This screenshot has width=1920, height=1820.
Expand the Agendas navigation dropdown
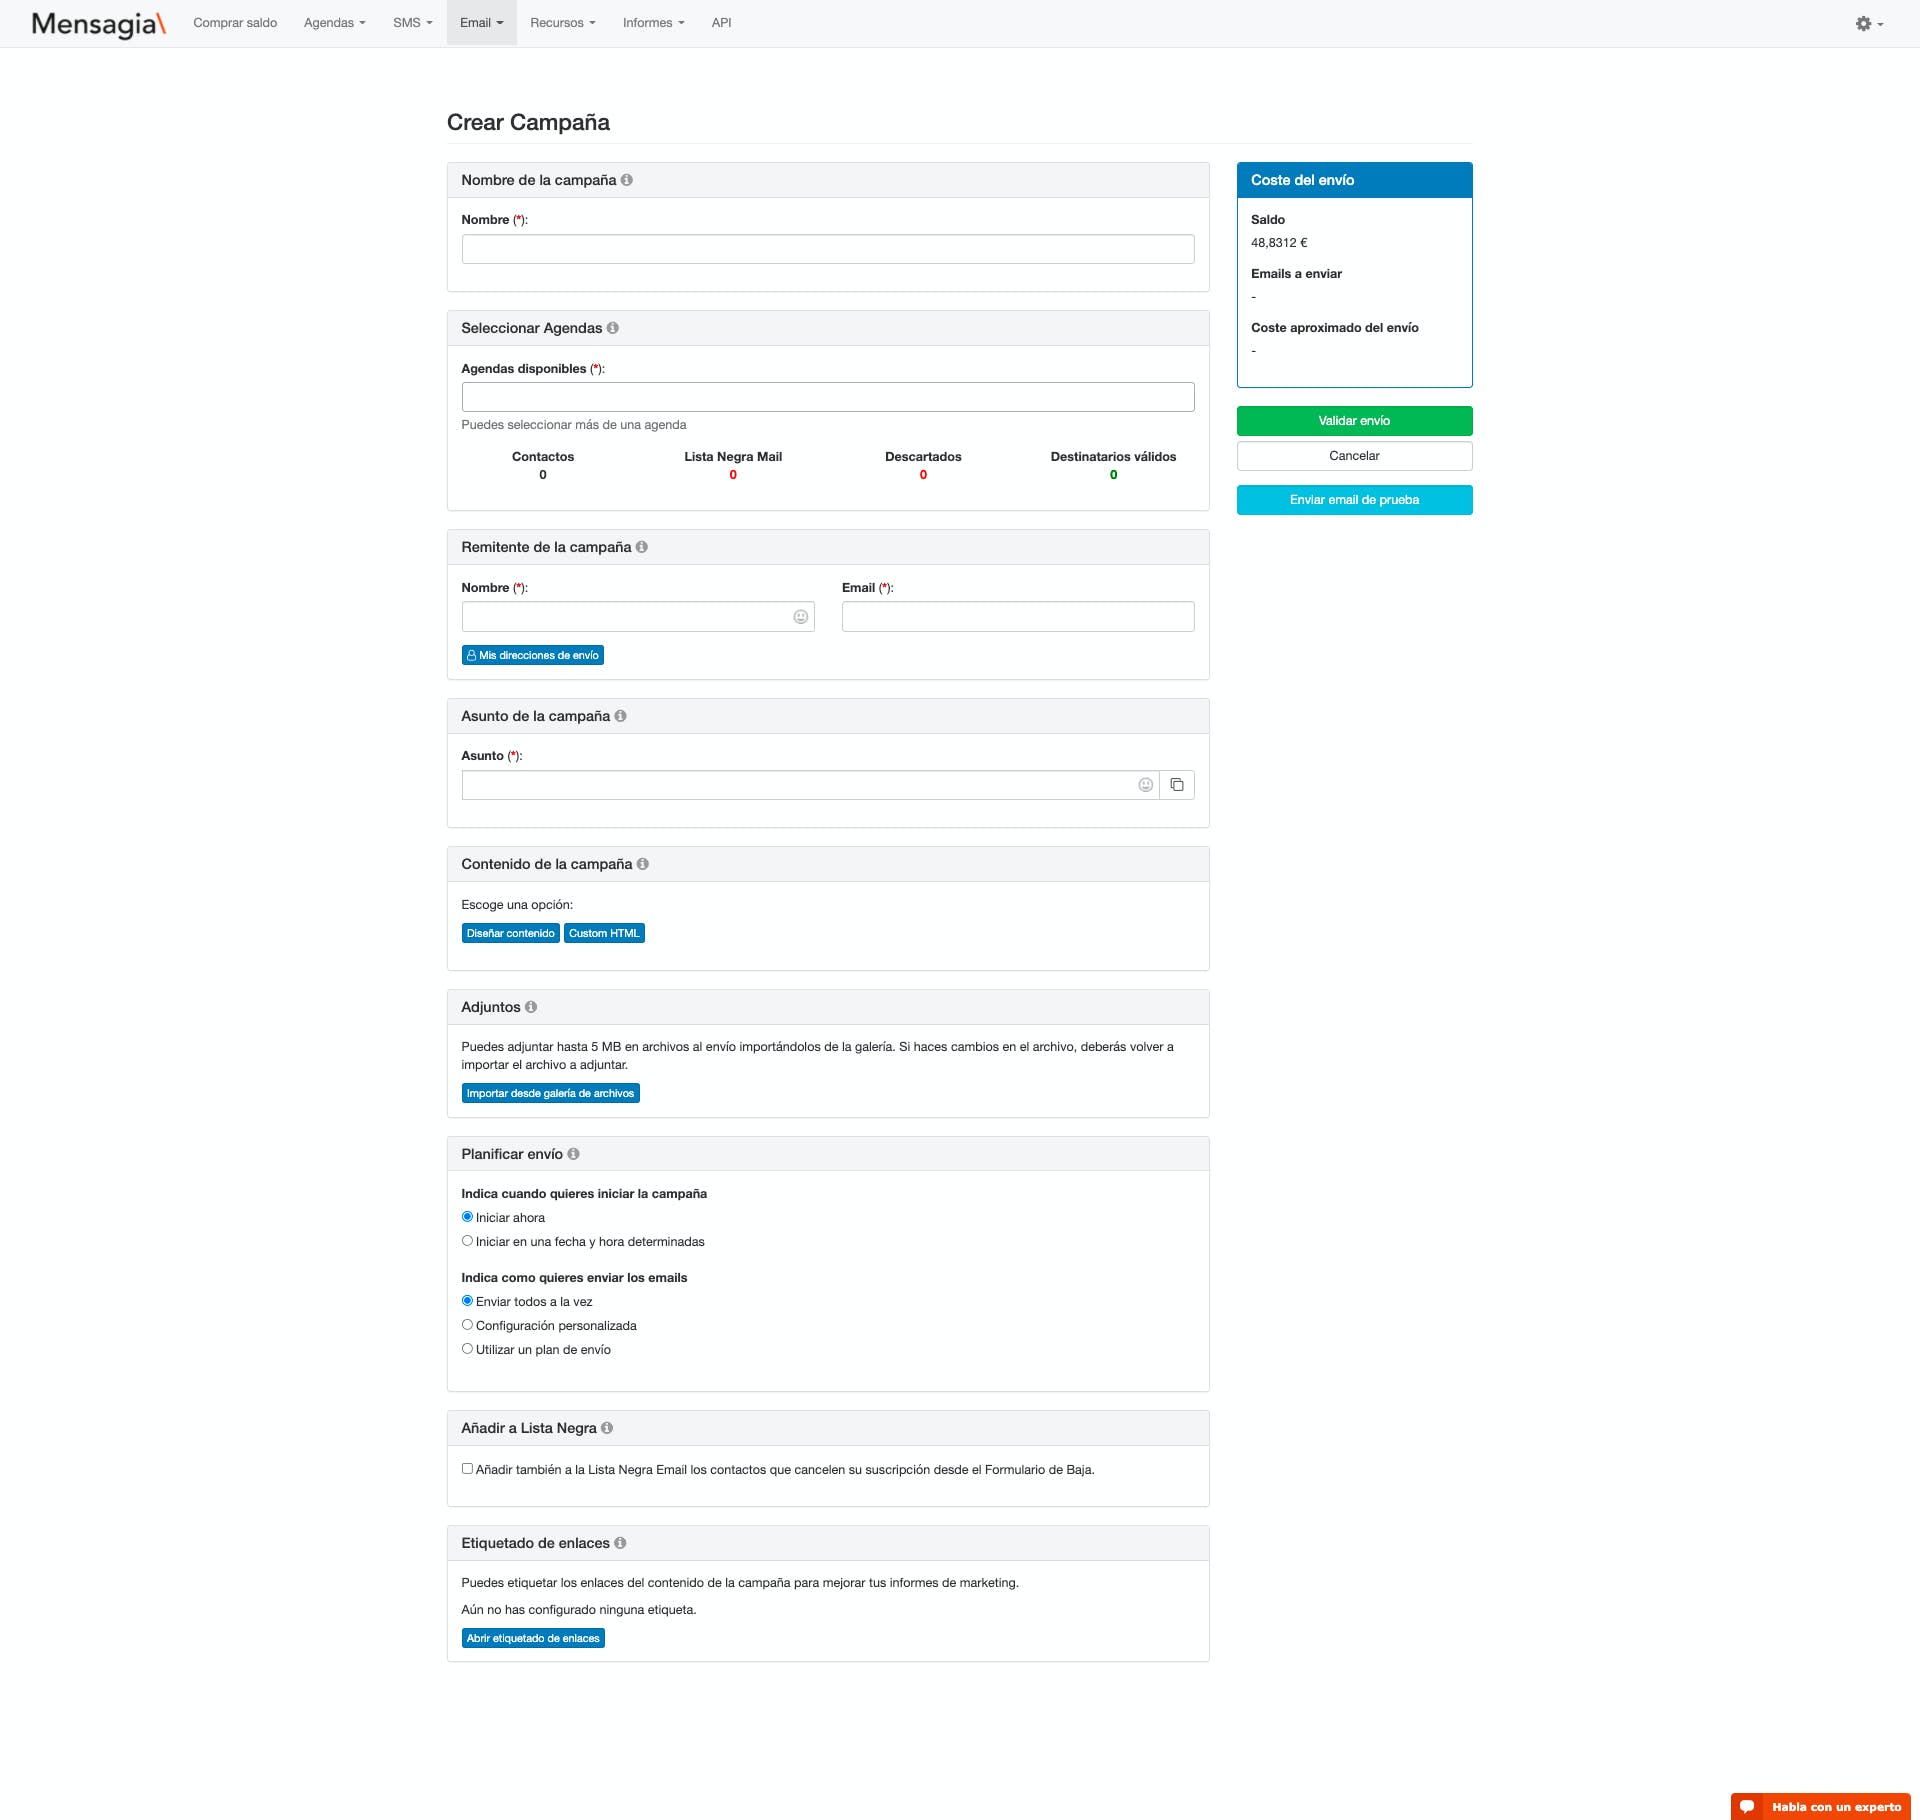tap(334, 23)
